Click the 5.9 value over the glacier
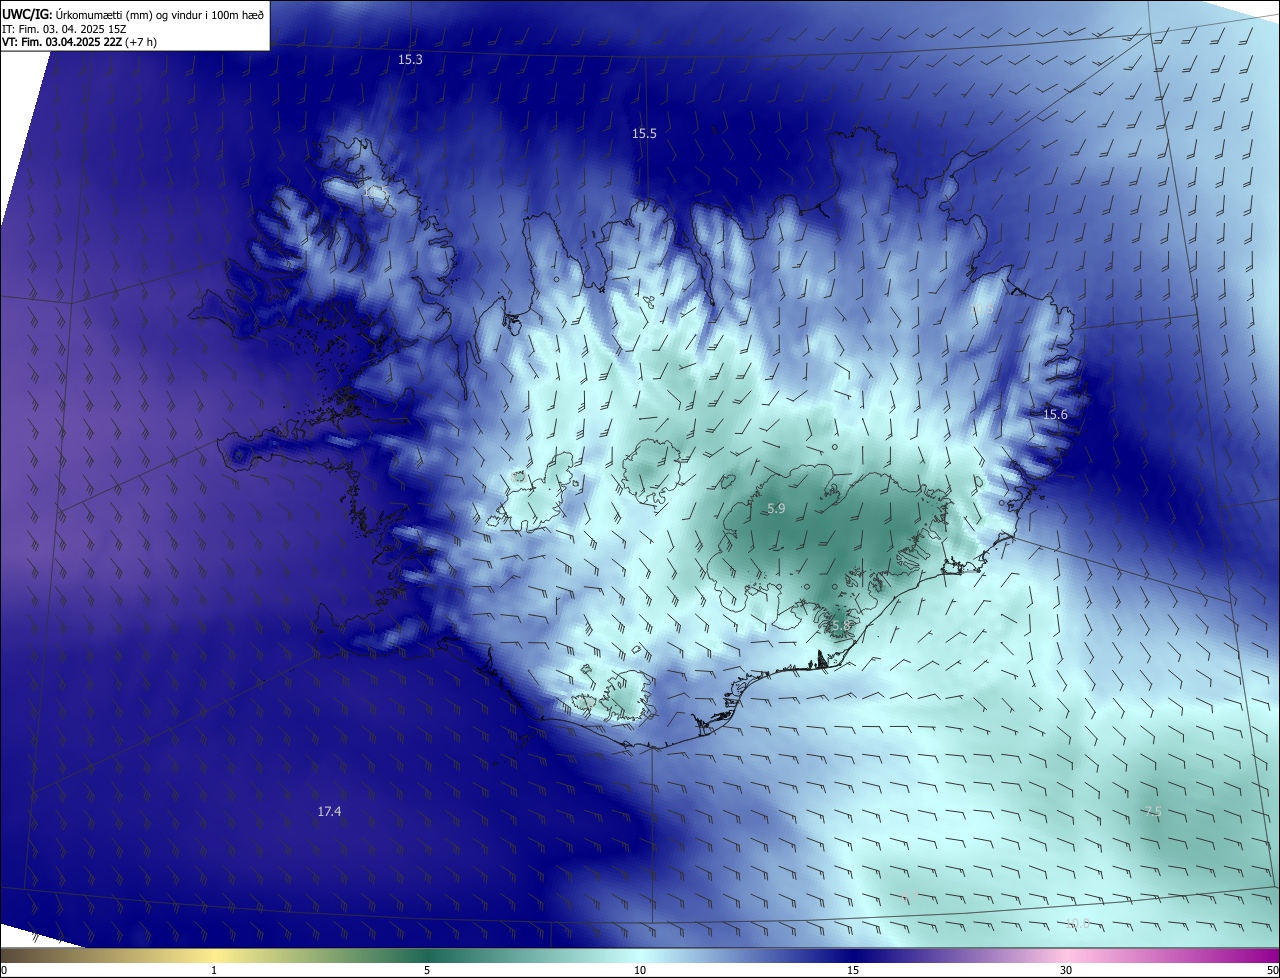 tap(776, 509)
